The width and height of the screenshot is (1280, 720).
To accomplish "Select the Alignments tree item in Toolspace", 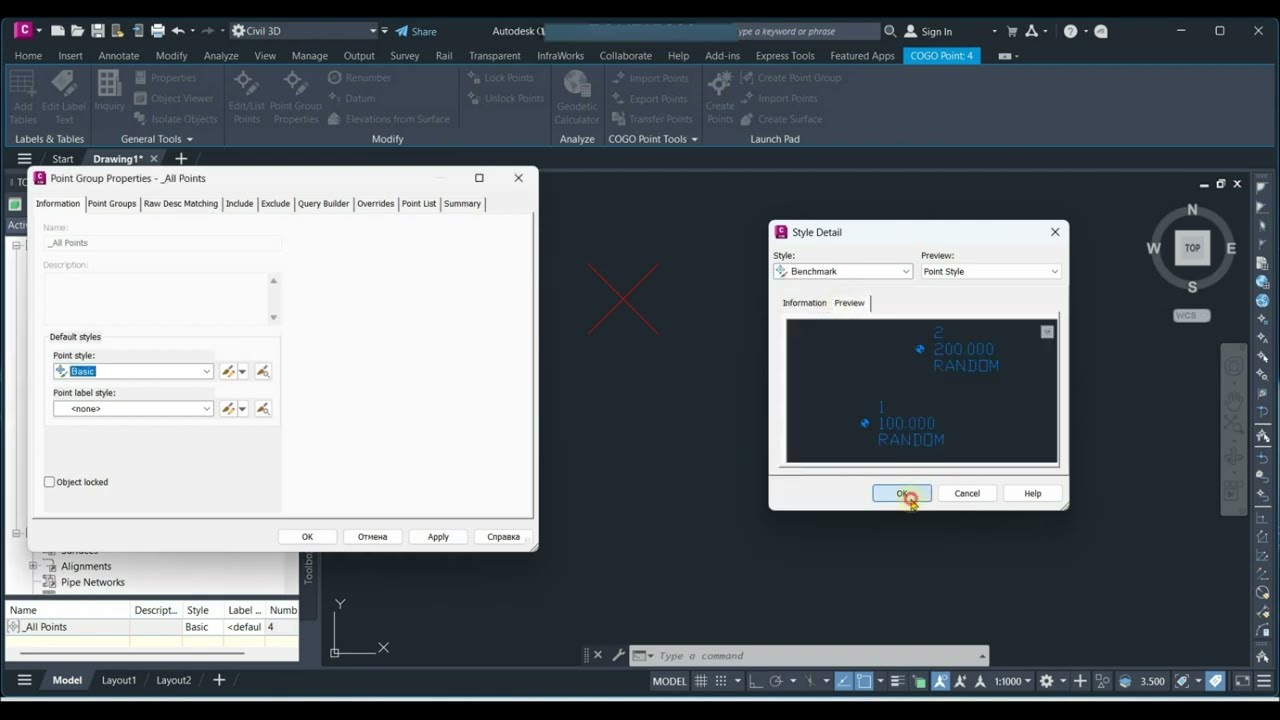I will click(x=86, y=566).
